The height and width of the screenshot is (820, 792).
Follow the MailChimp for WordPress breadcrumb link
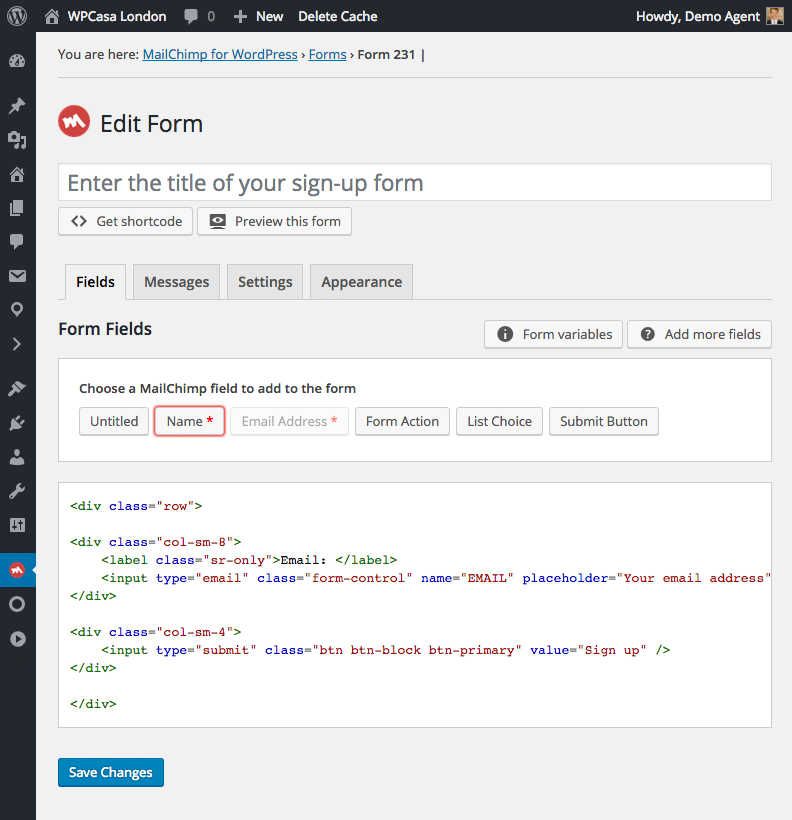tap(220, 55)
